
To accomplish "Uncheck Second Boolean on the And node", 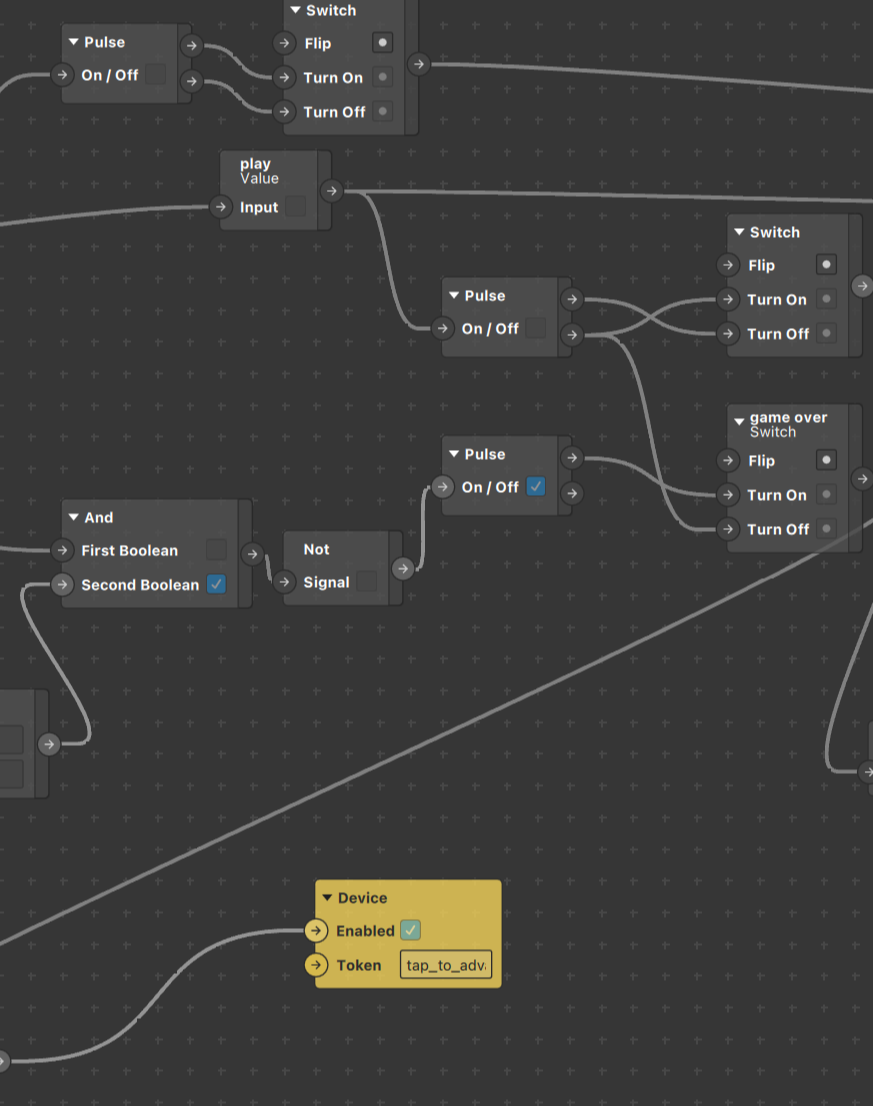I will click(x=216, y=585).
